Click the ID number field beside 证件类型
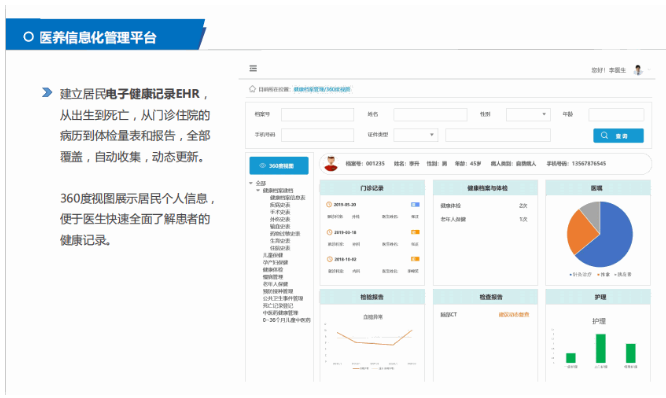 [x=498, y=135]
